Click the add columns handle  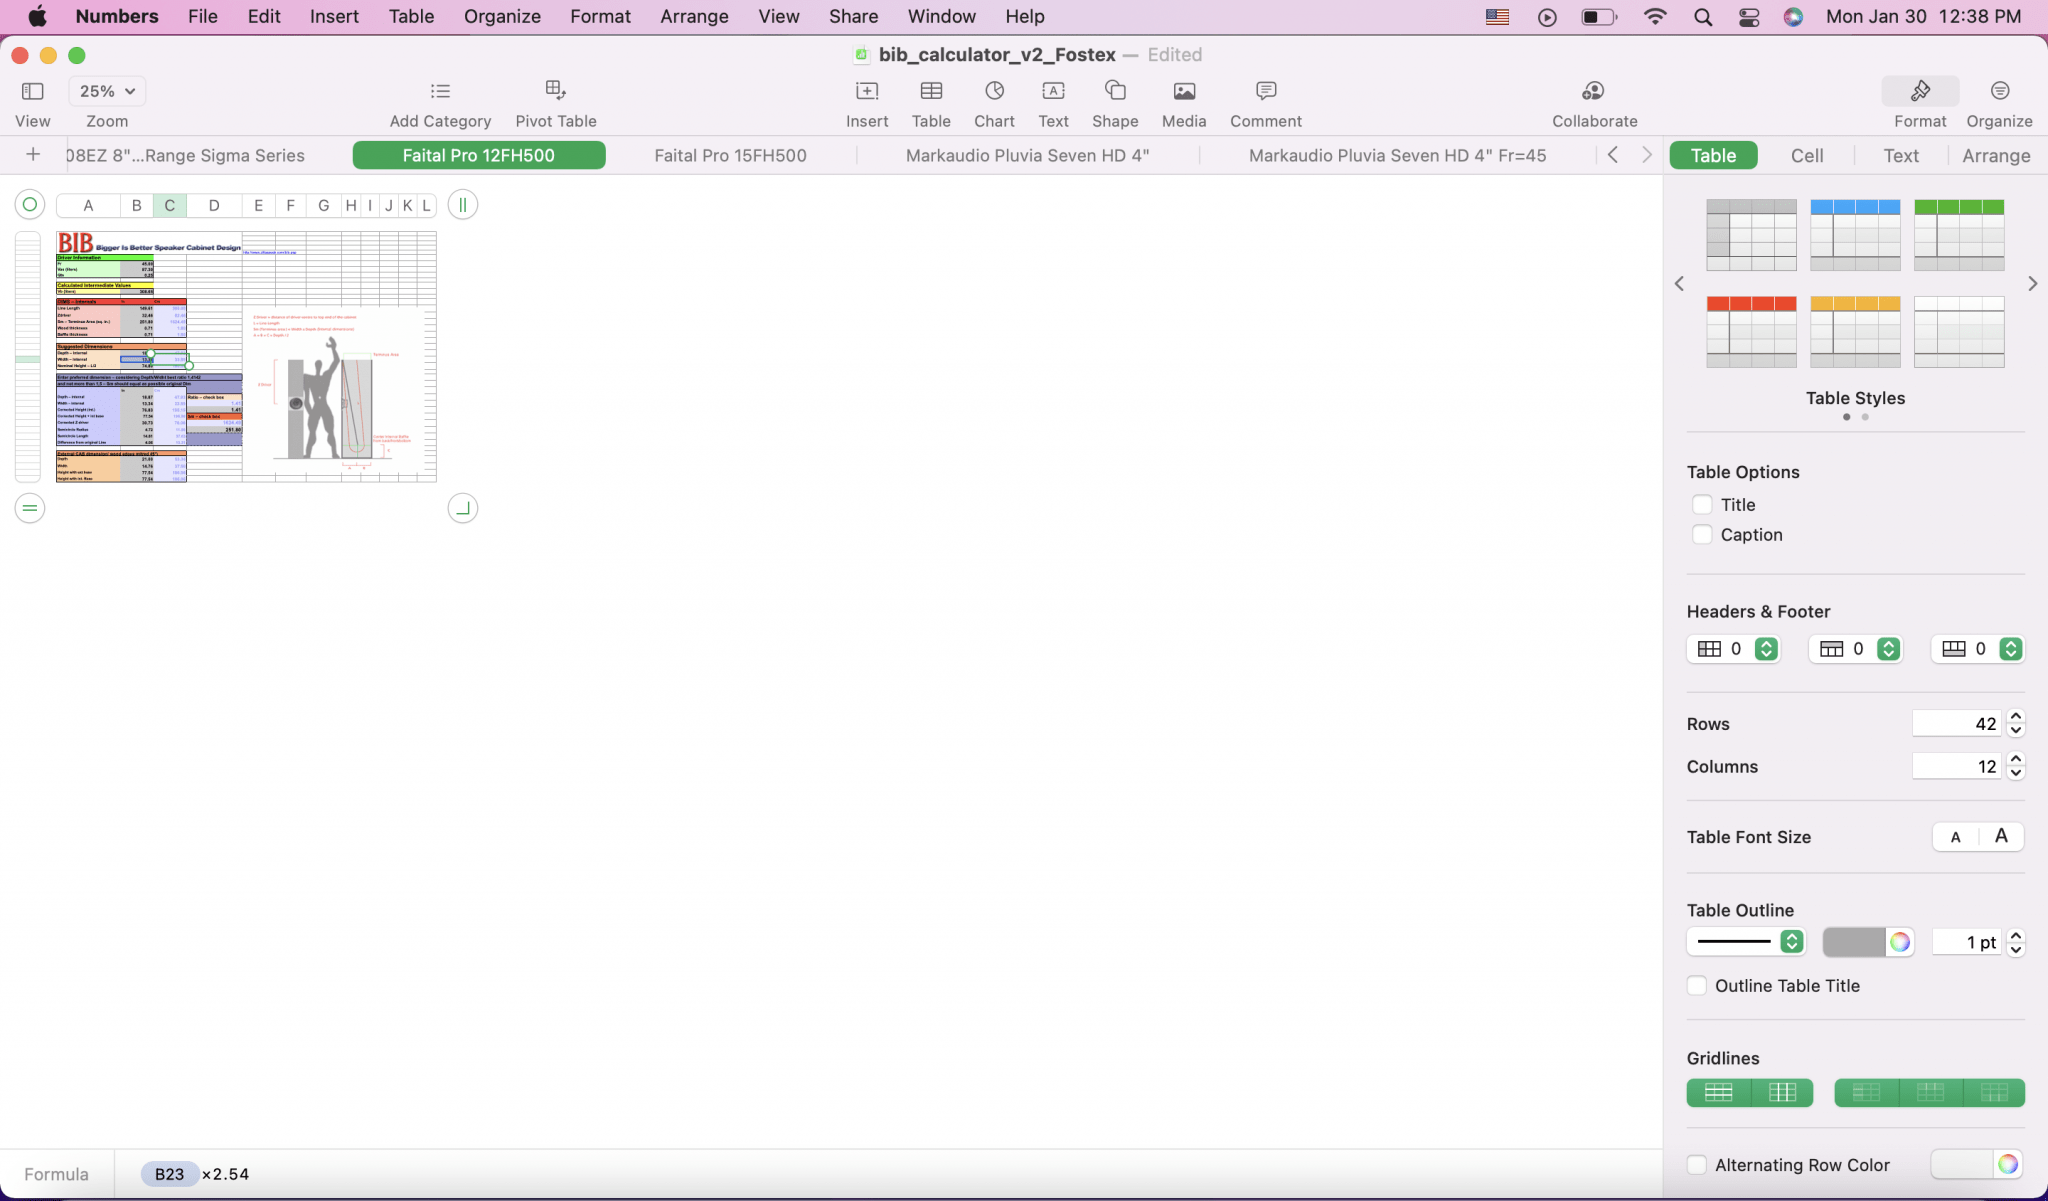[462, 205]
